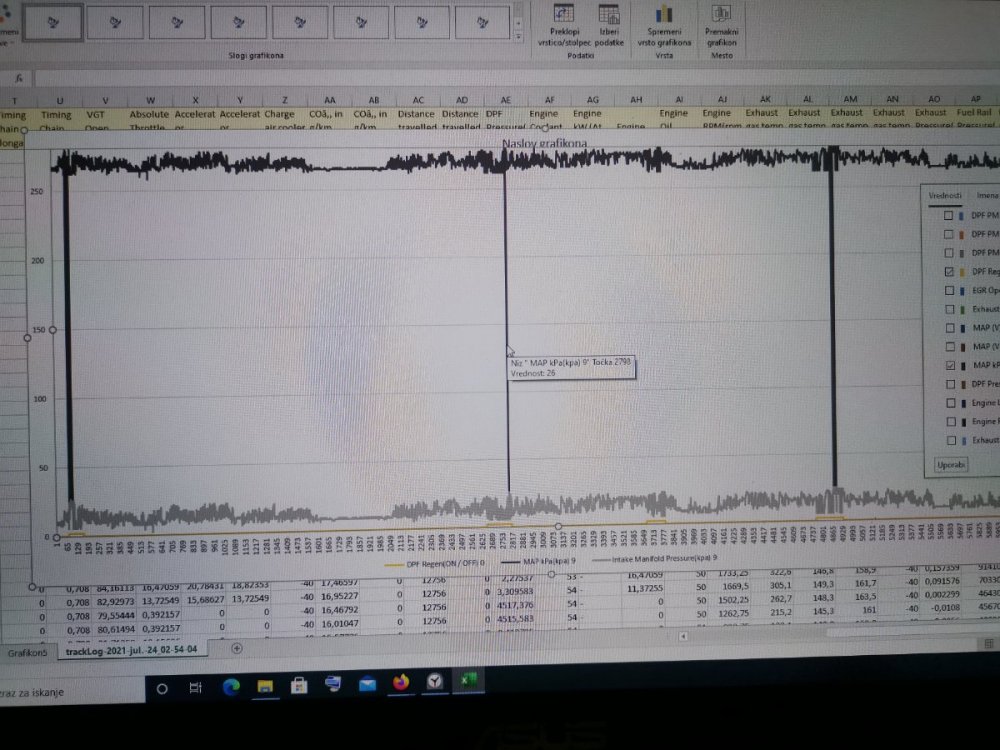The height and width of the screenshot is (750, 1000).
Task: Open Firefox from the taskbar
Action: point(401,683)
